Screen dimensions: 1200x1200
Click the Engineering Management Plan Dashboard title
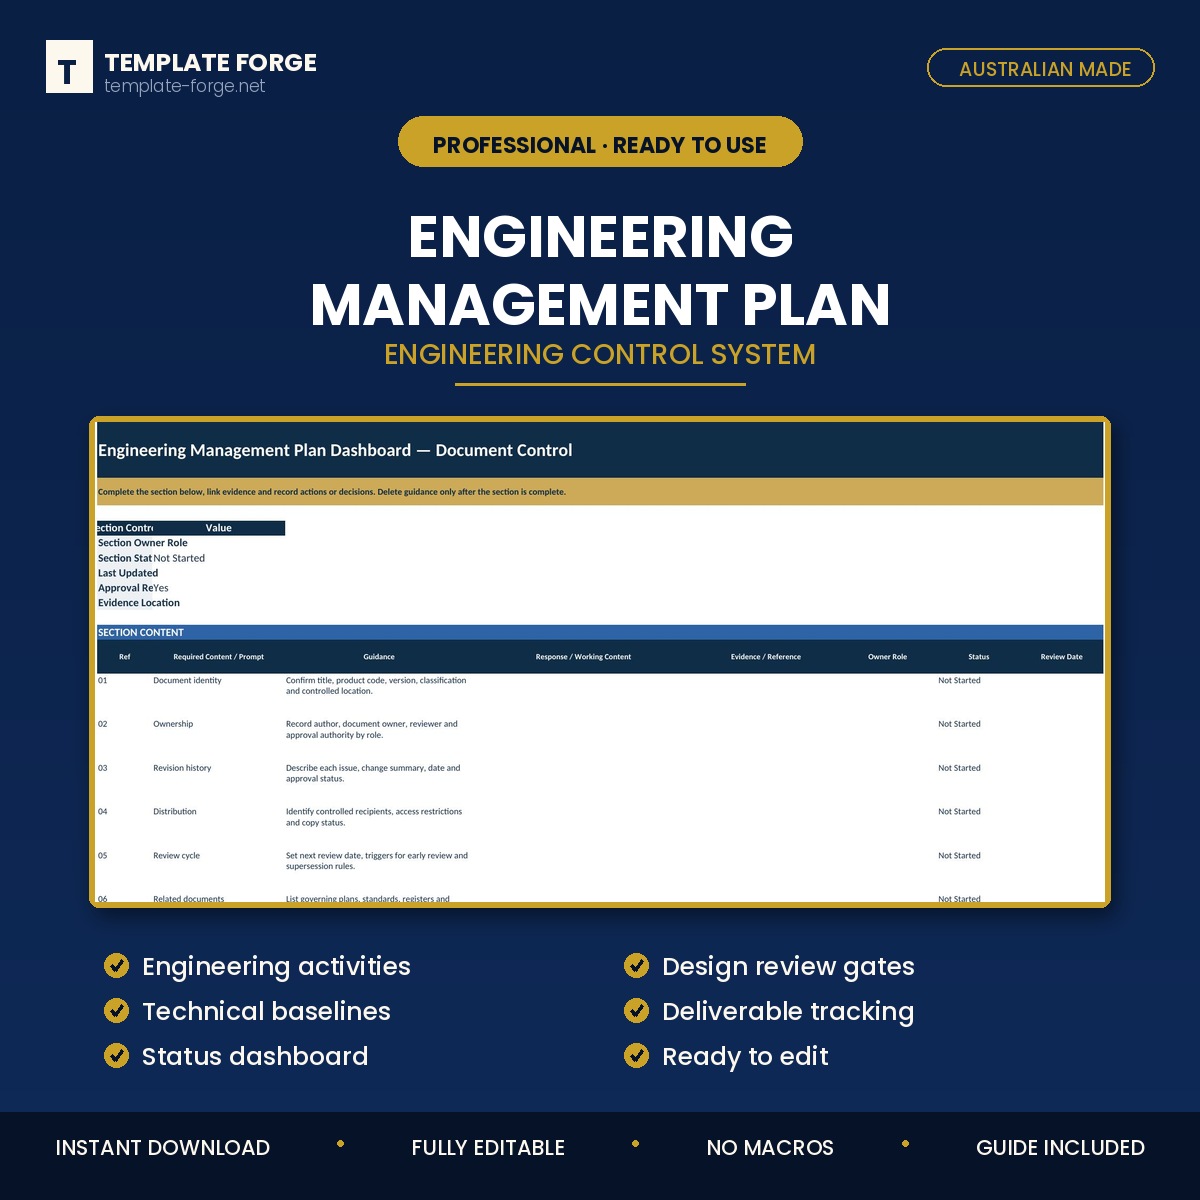[335, 450]
